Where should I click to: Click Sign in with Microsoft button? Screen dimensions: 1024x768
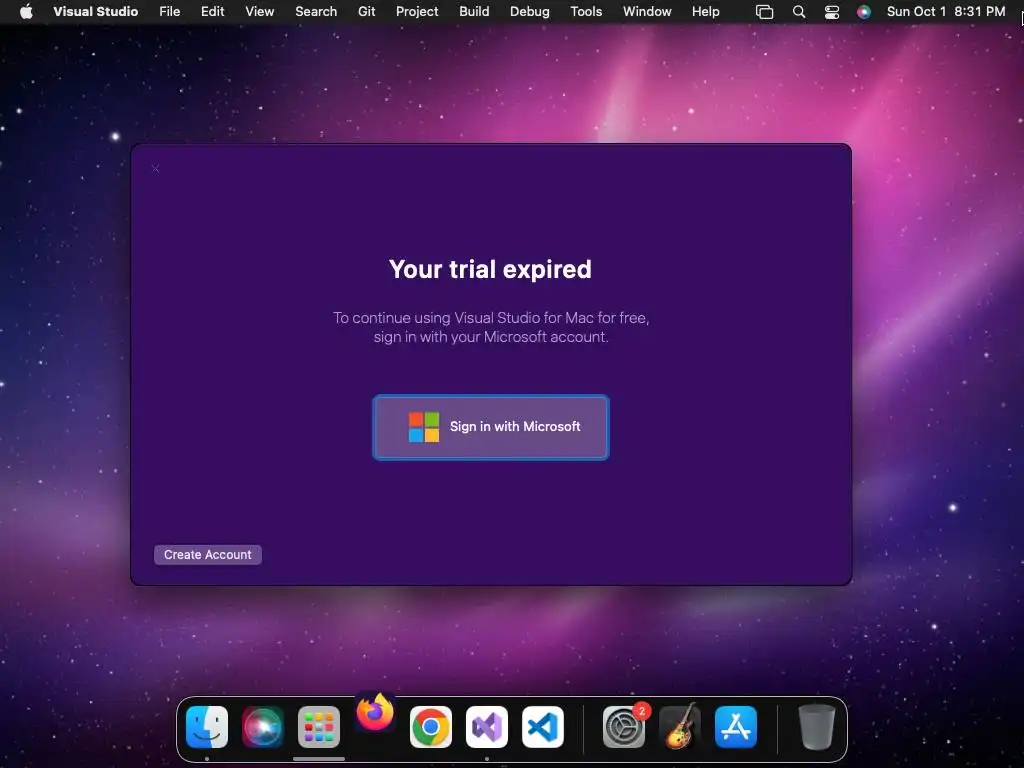point(490,427)
